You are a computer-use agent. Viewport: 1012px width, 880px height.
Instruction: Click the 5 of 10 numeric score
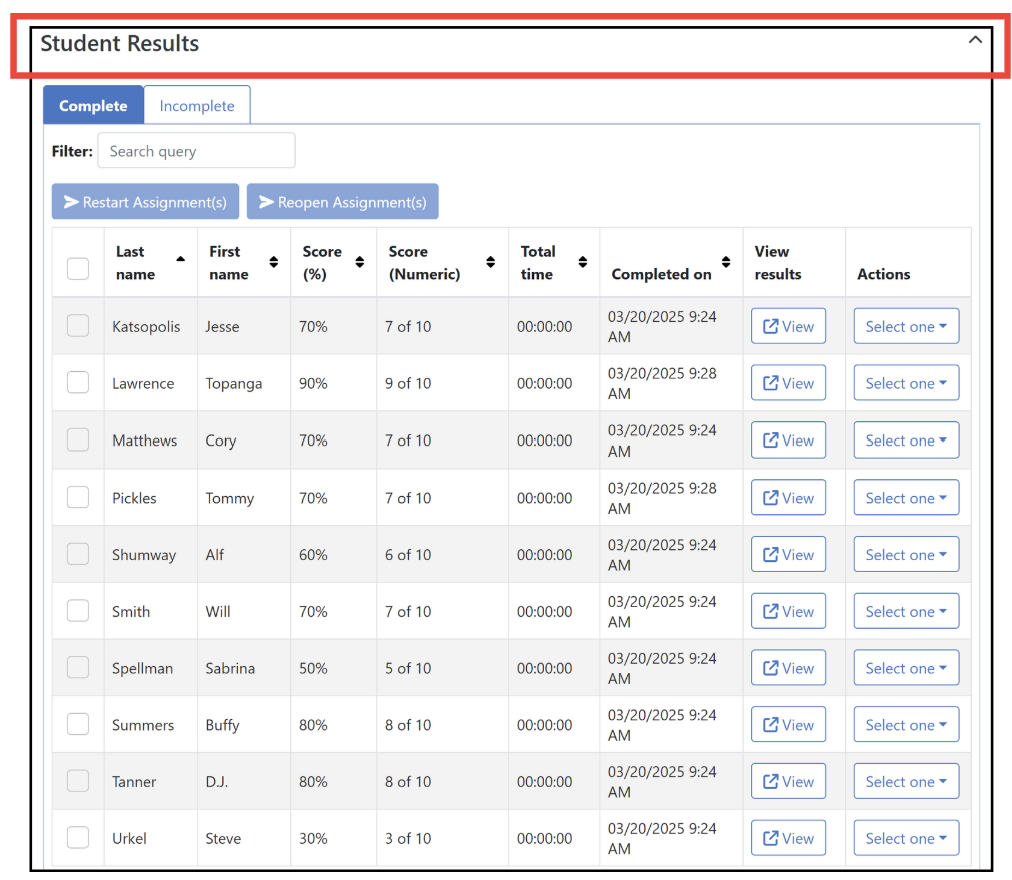tap(408, 668)
